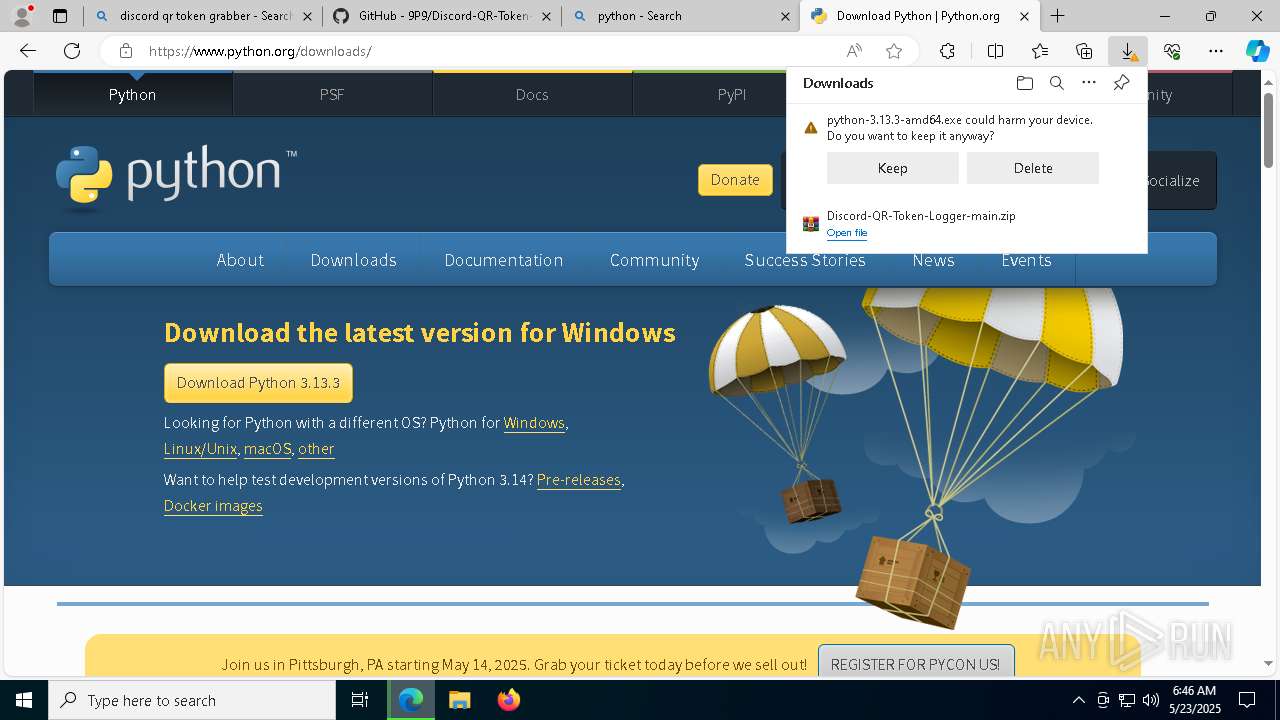1280x720 pixels.
Task: Show hidden tray icons chevron
Action: coord(1078,700)
